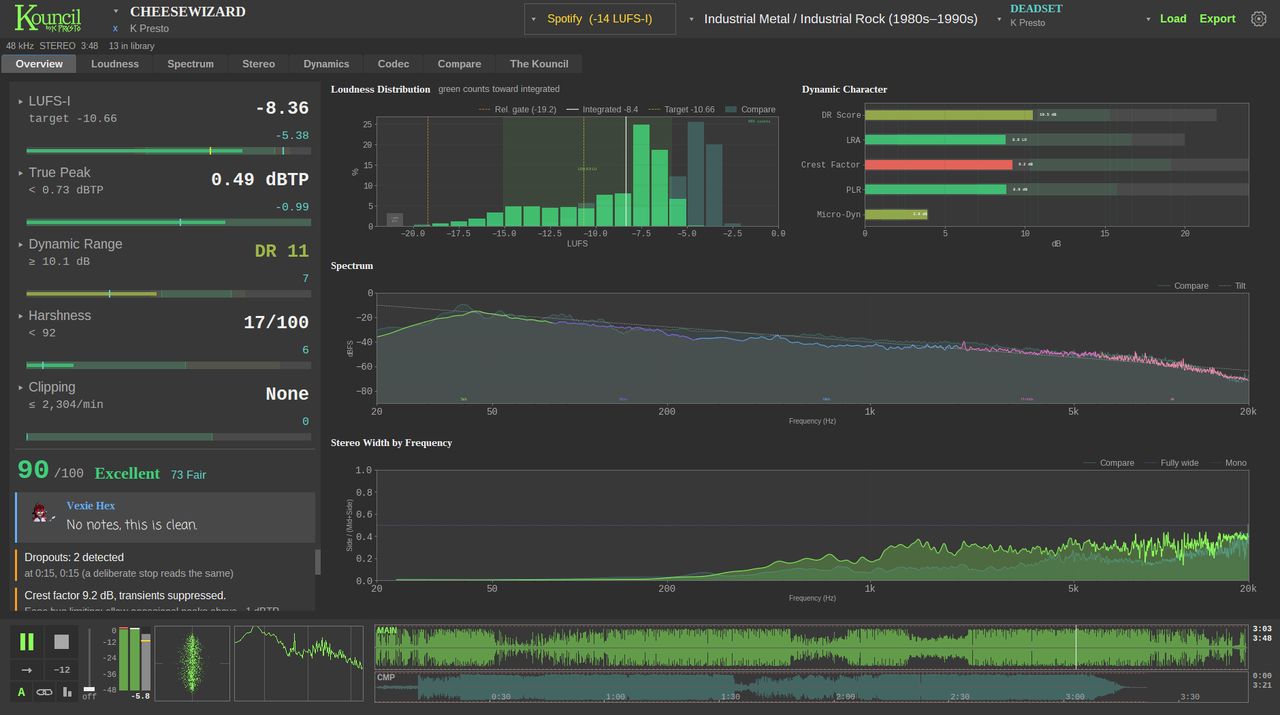
Task: Open the Industrial Metal genre dropdown
Action: 834,19
